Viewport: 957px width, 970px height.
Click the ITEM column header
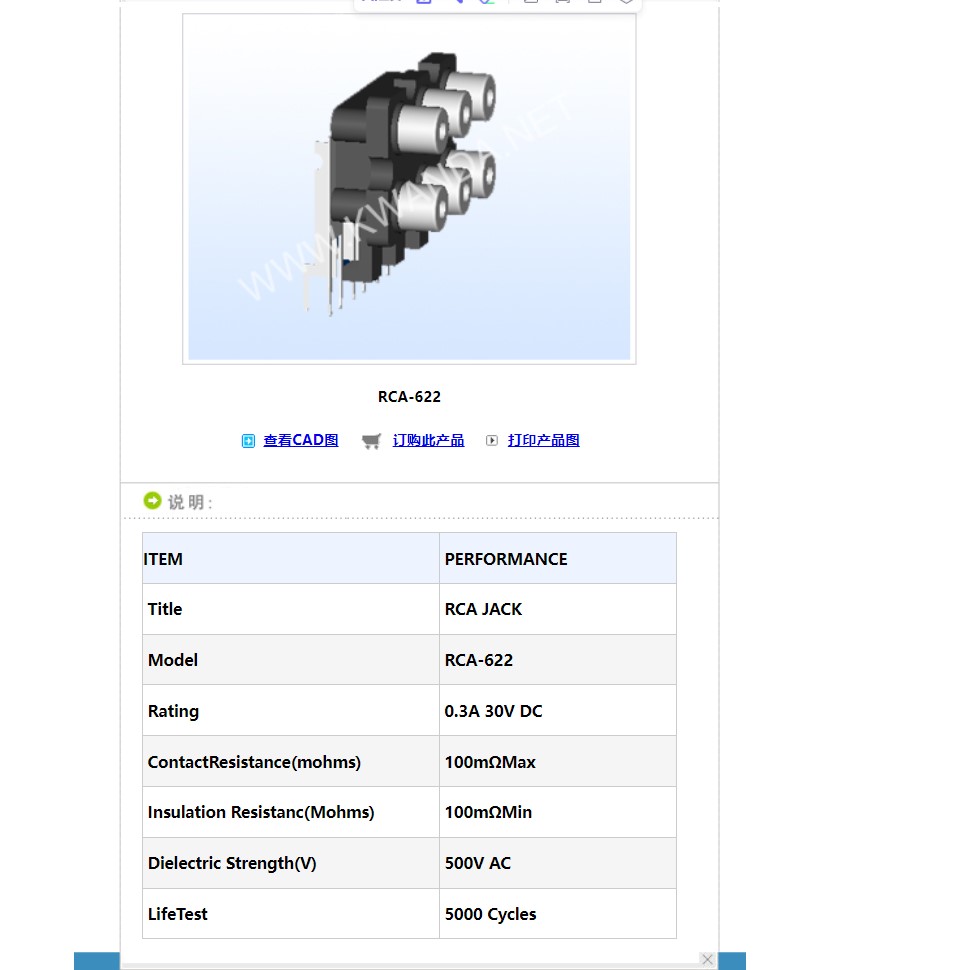point(291,559)
